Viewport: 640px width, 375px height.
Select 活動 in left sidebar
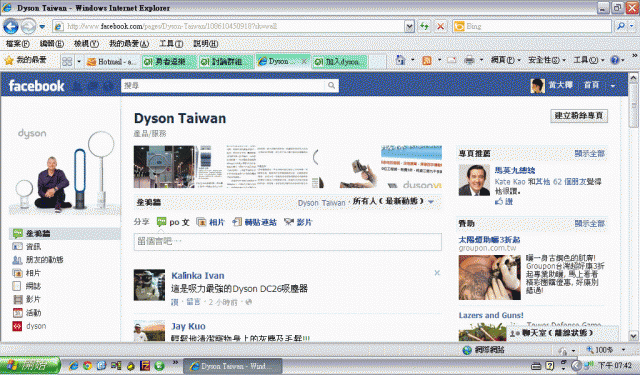point(27,313)
